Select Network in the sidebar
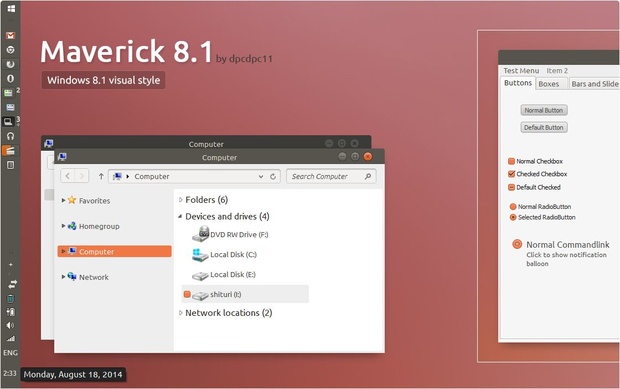The image size is (620, 389). pos(94,277)
